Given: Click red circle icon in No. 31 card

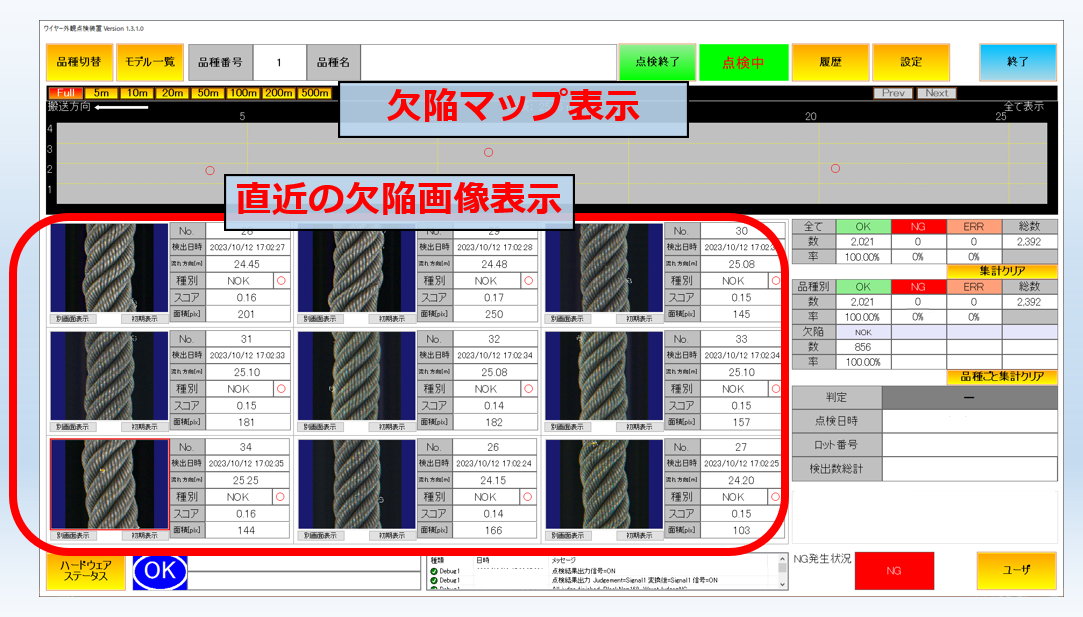Looking at the screenshot, I should 281,389.
